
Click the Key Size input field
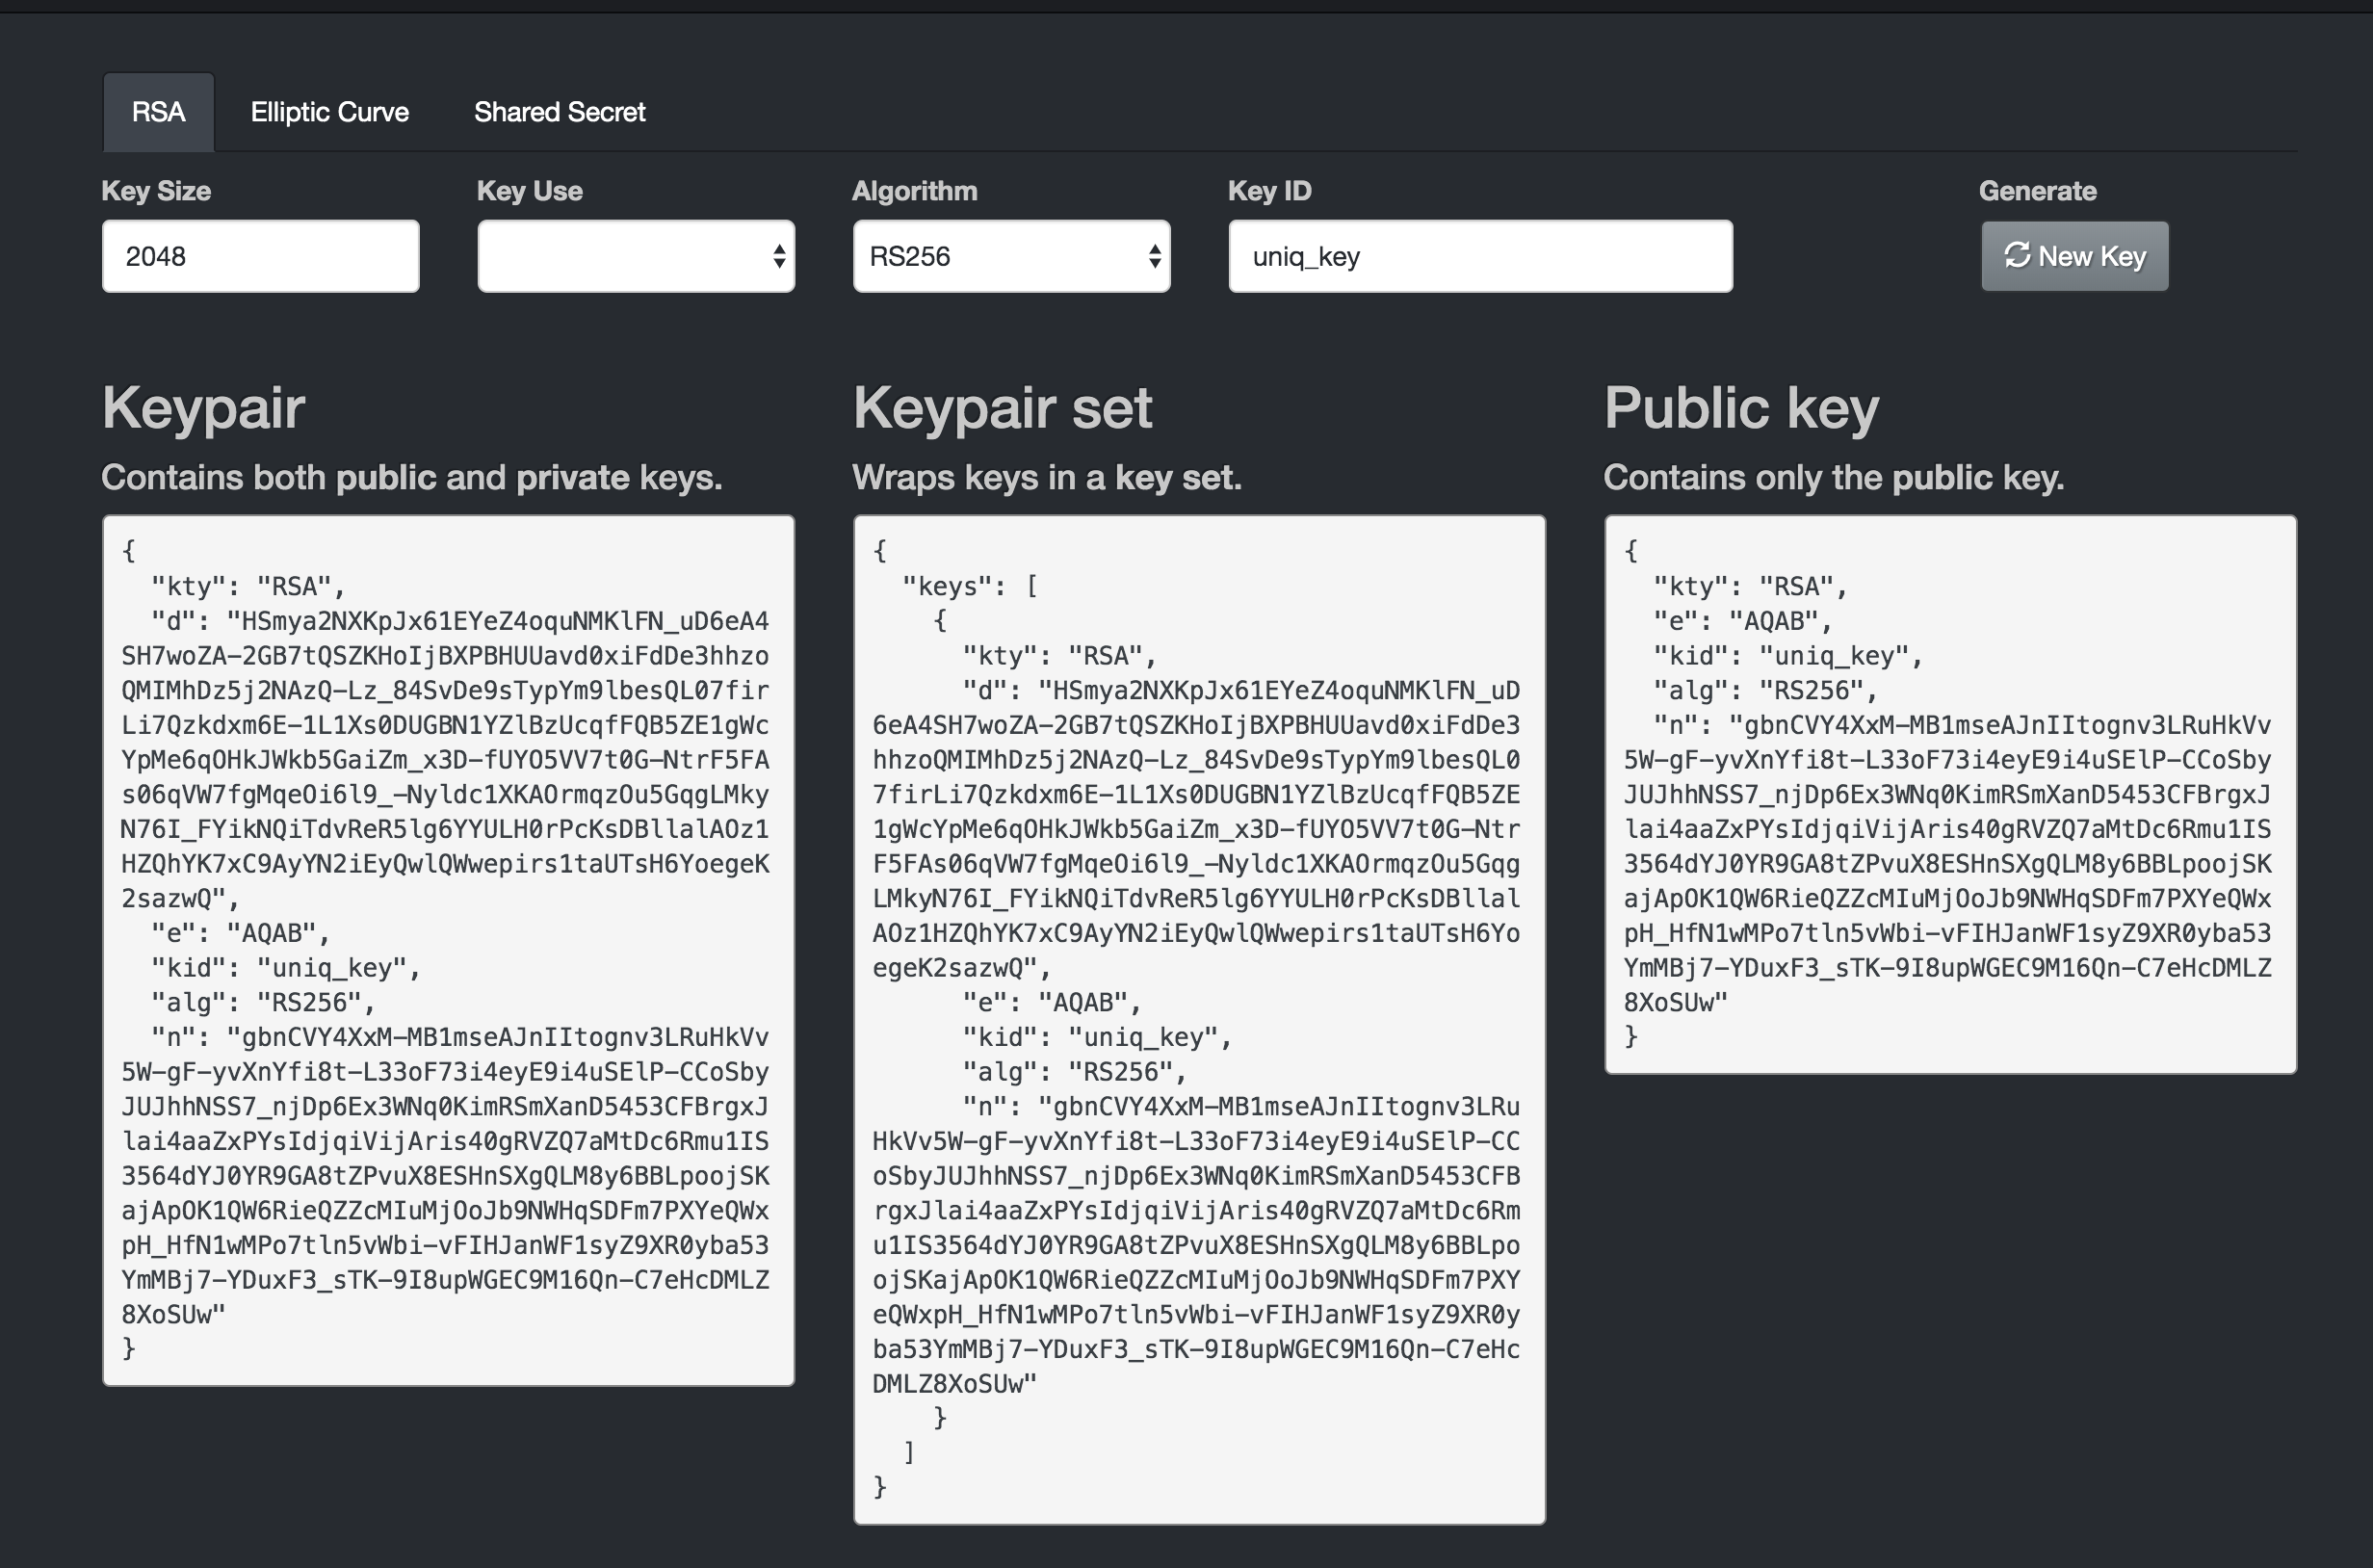click(260, 257)
